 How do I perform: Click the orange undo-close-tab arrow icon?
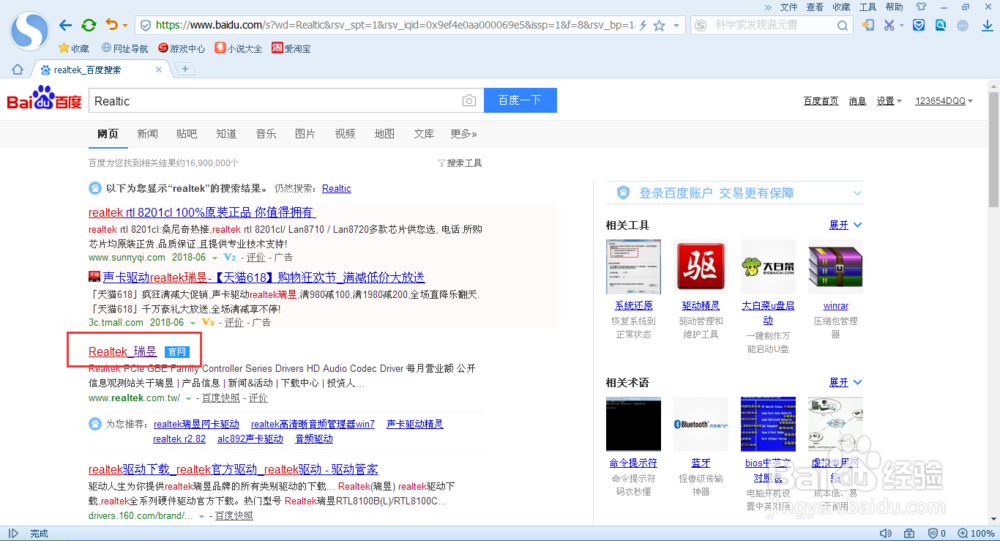point(112,25)
